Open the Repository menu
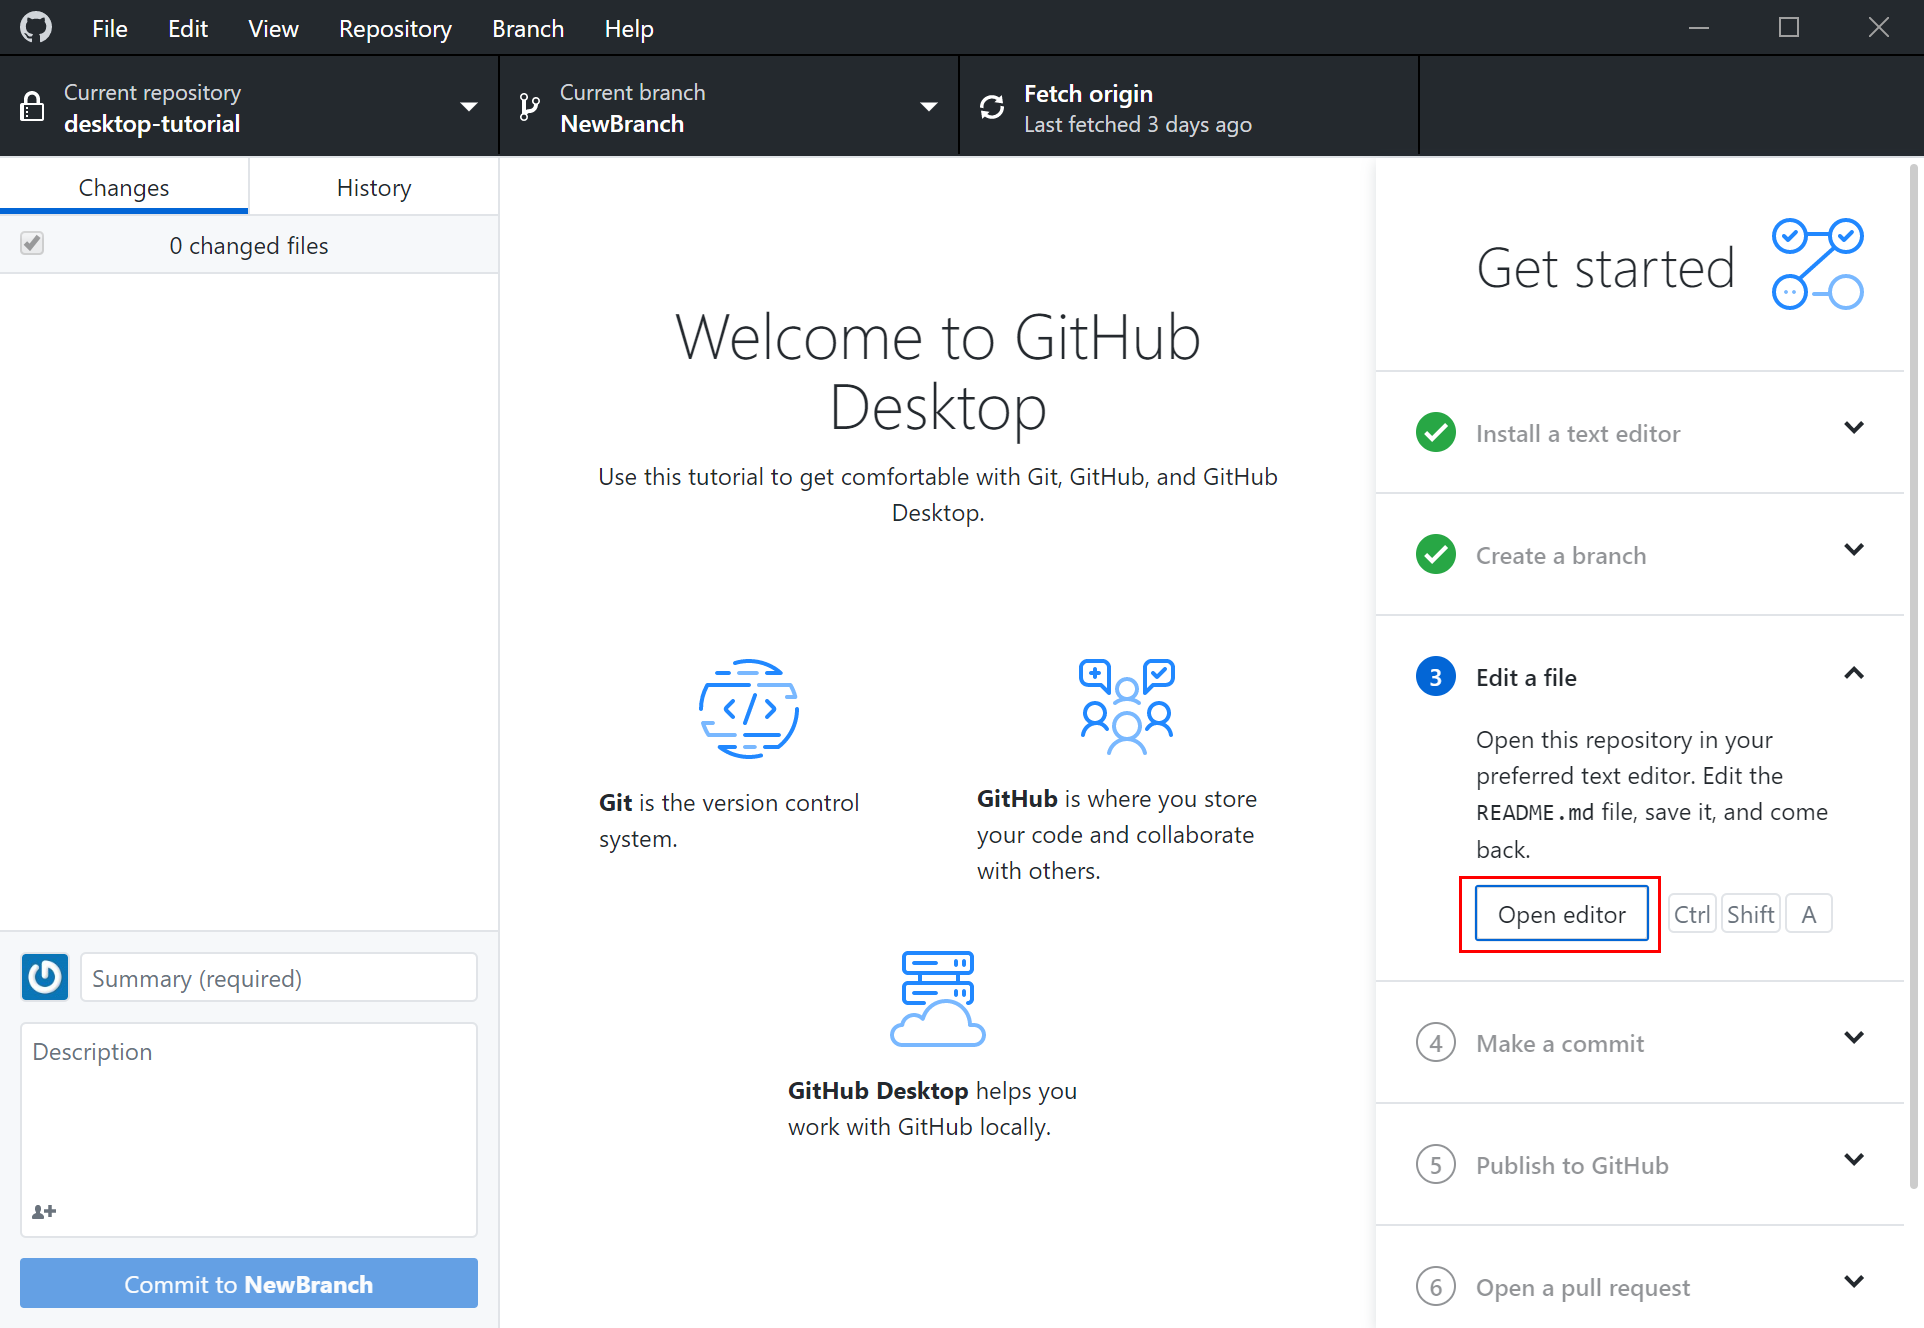 [395, 29]
